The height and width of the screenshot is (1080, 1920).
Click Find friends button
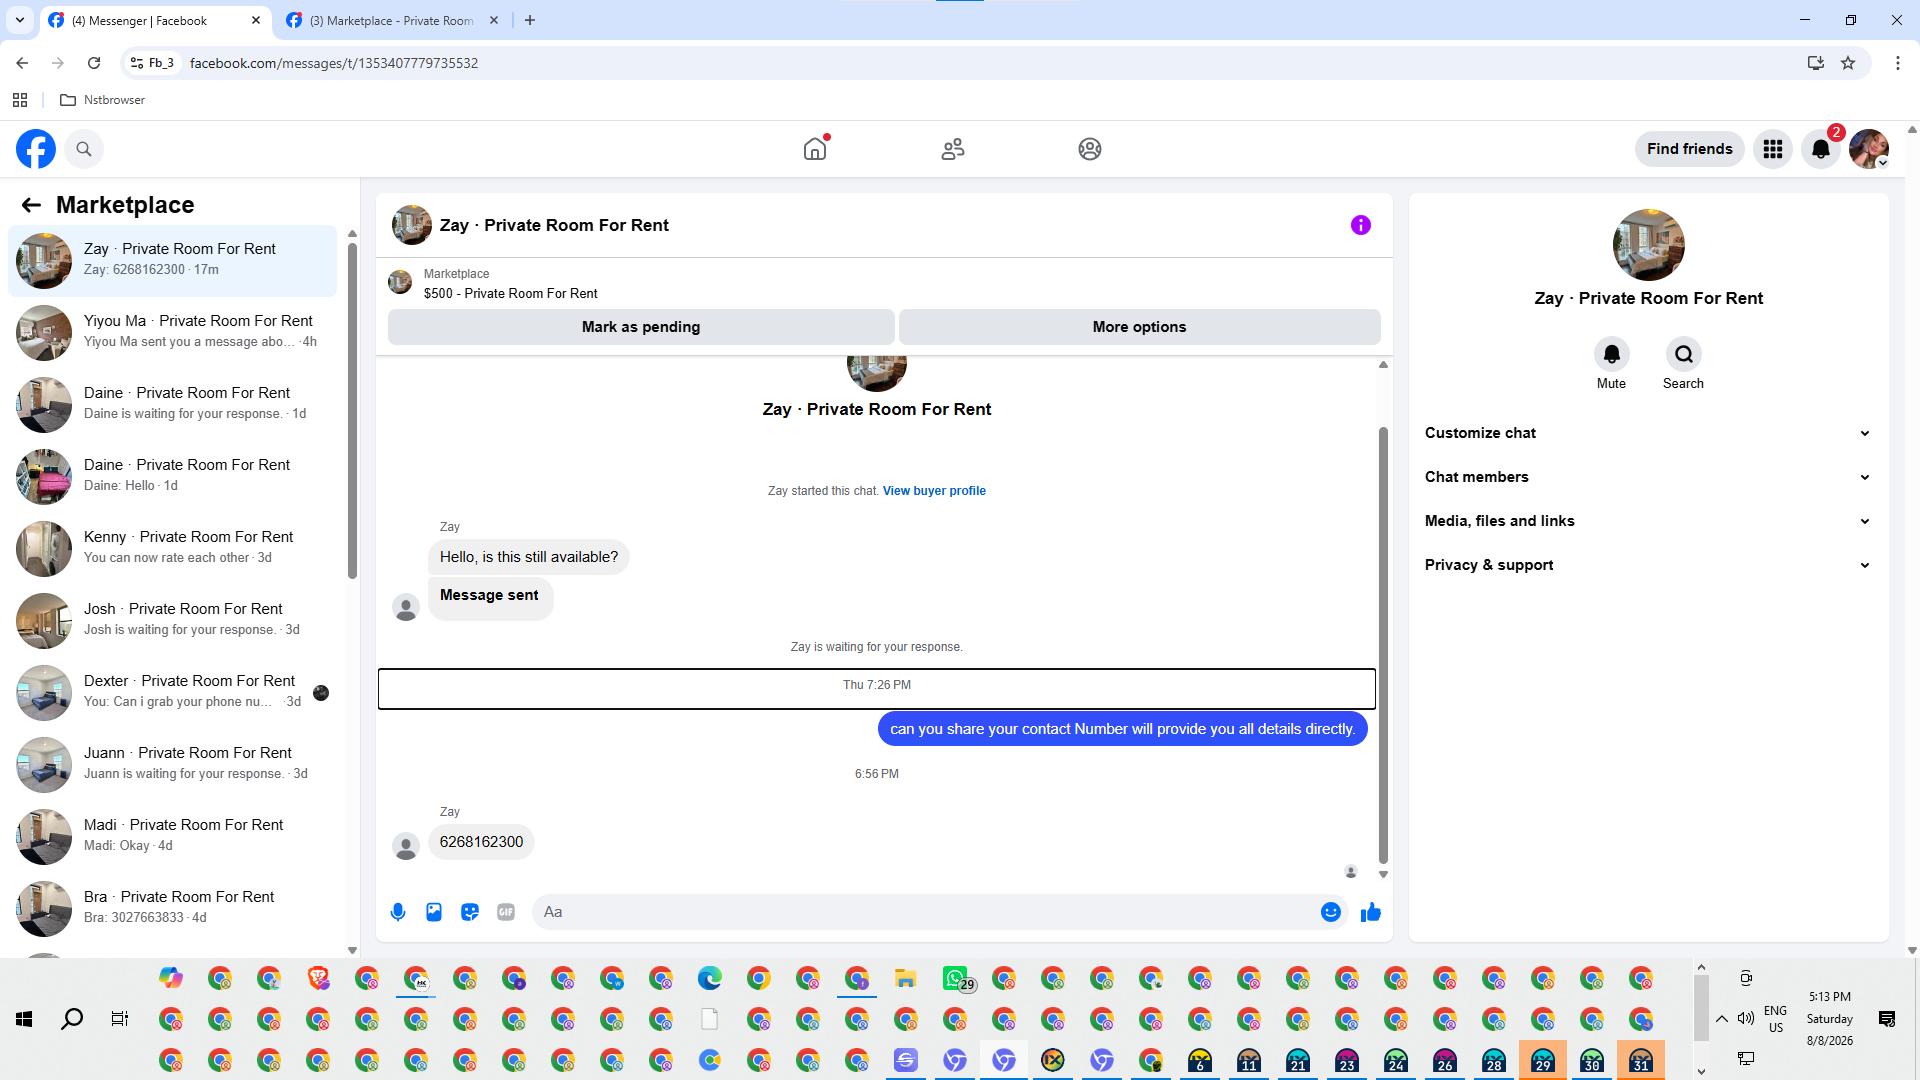tap(1689, 149)
